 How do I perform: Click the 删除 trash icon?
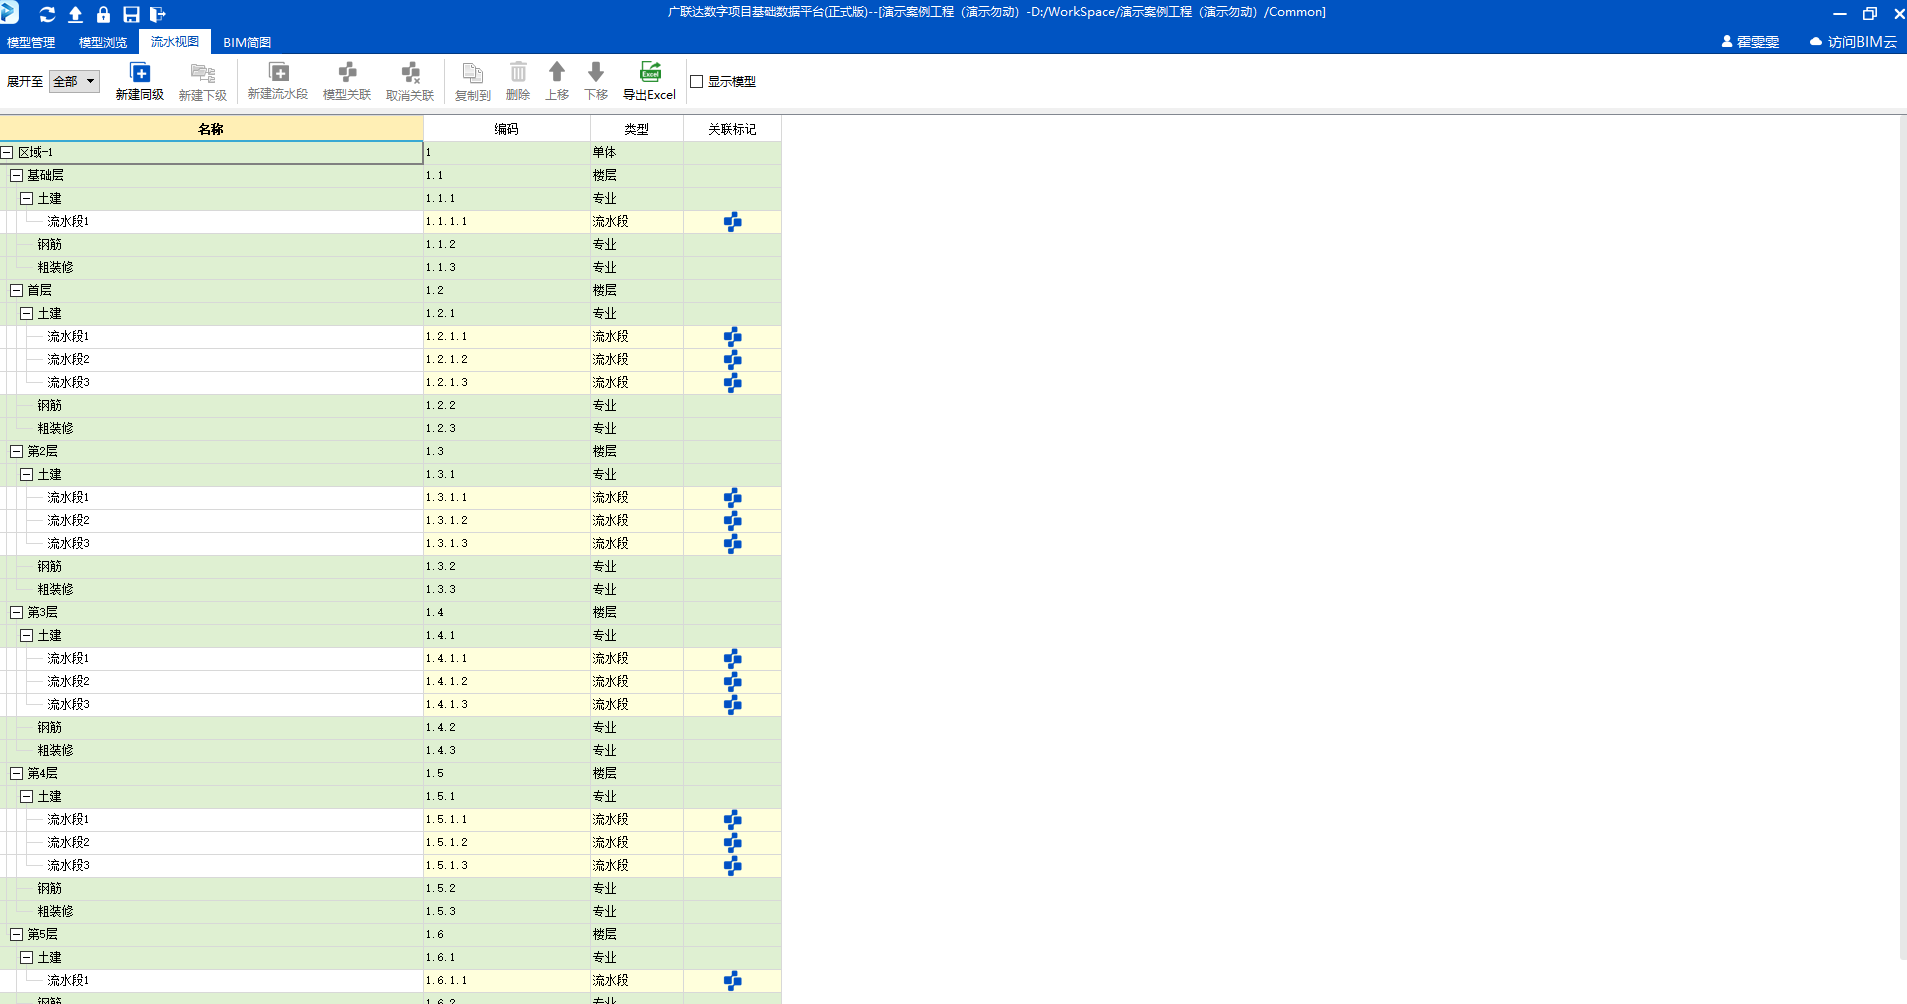518,72
